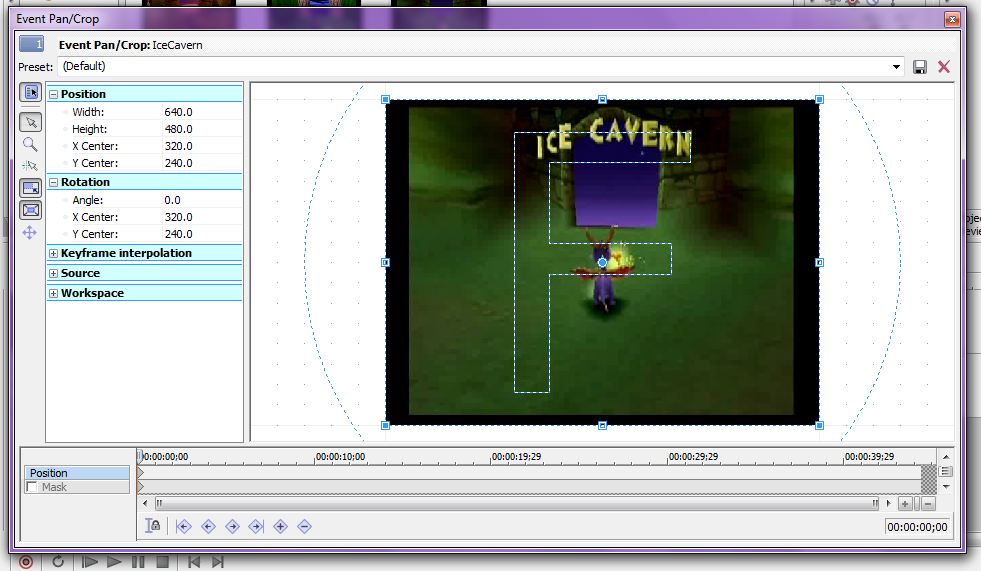Select the Normal Edit tool
The width and height of the screenshot is (981, 571).
pos(31,122)
